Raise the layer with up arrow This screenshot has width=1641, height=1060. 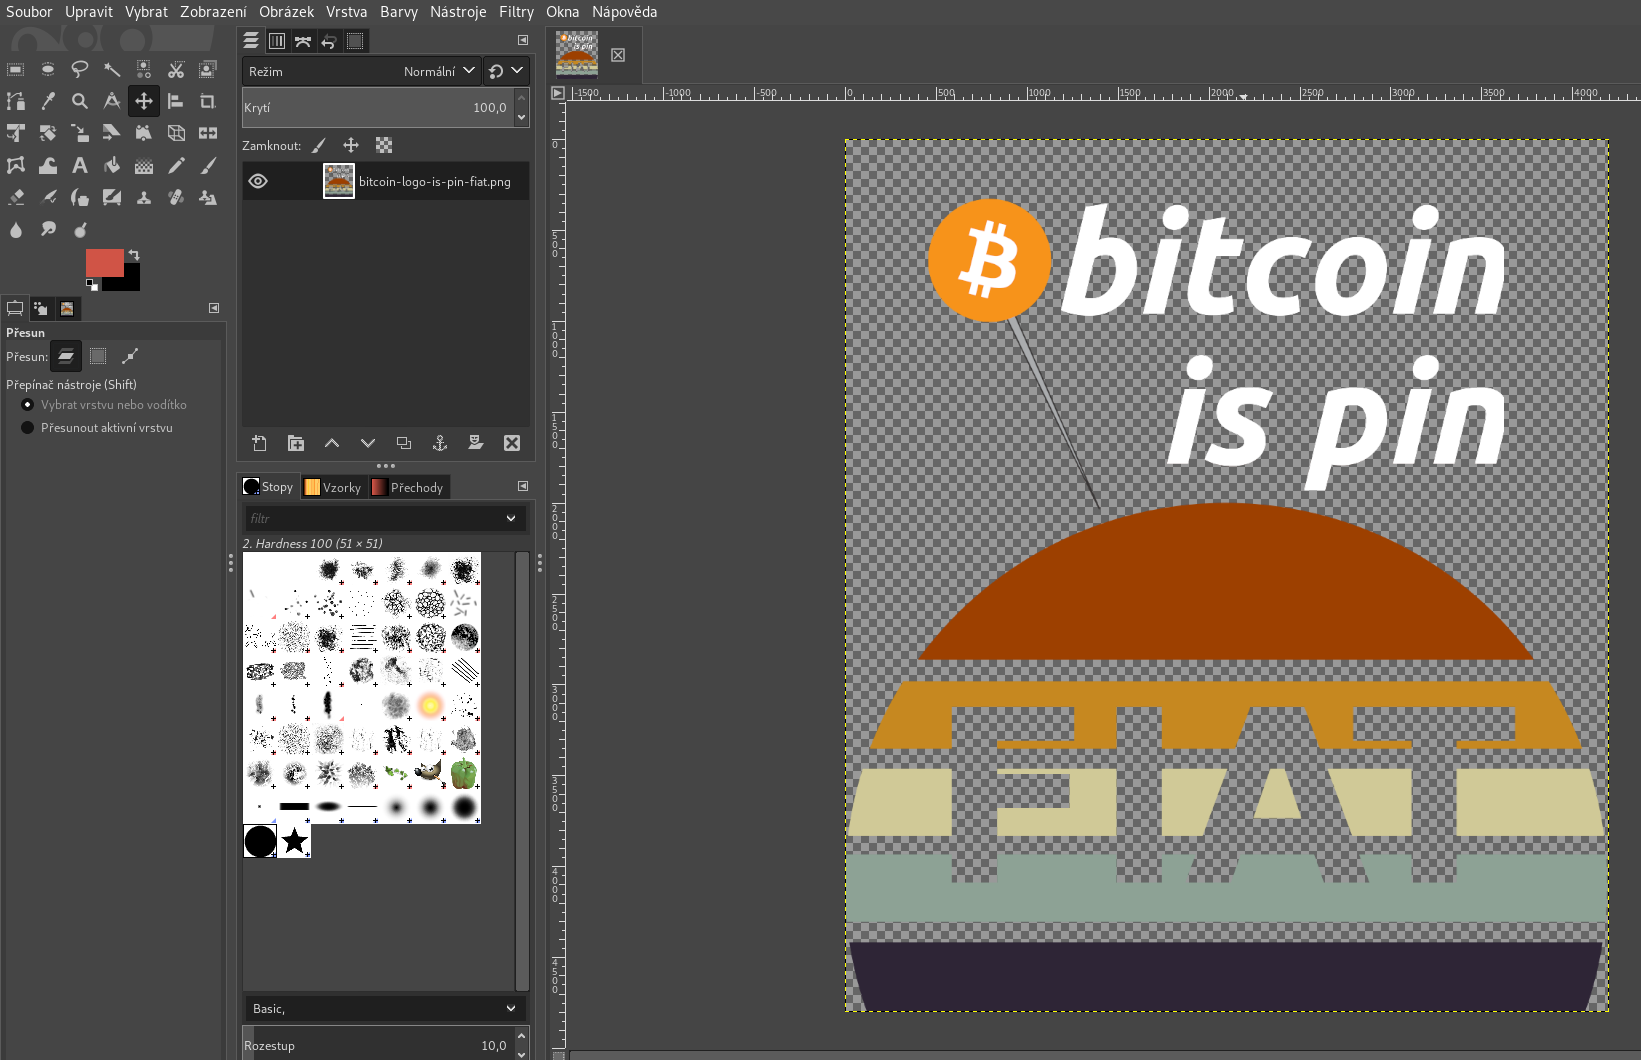[331, 443]
